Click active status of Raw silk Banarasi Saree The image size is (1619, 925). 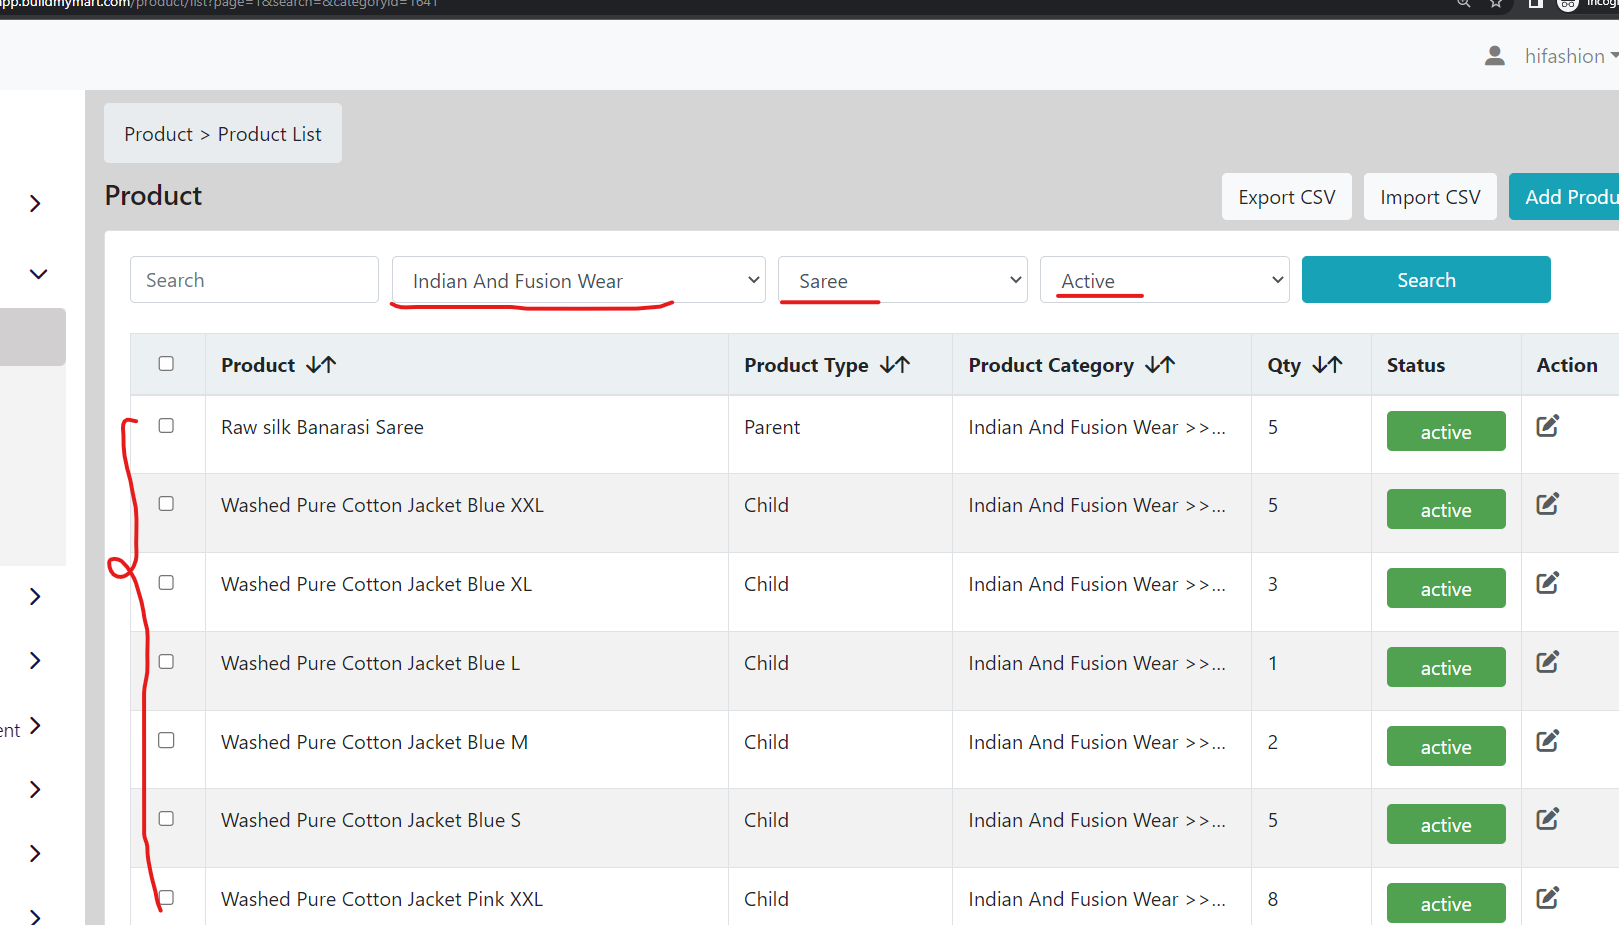(1446, 432)
